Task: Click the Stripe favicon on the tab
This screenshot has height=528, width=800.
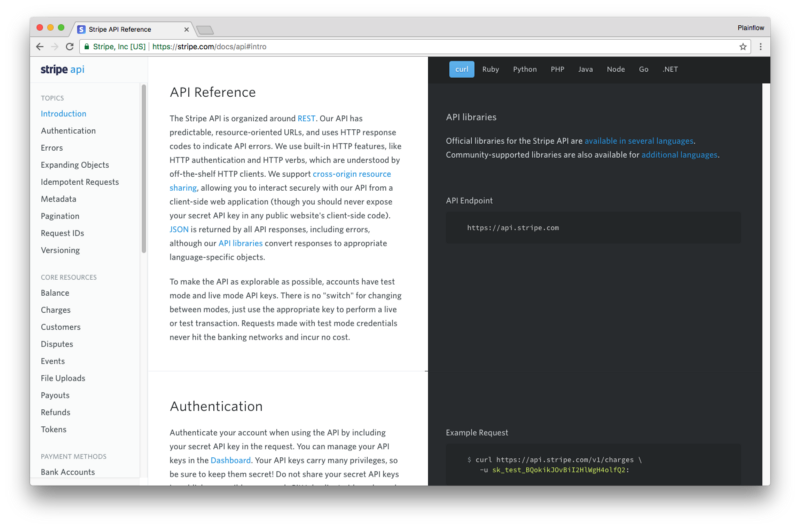Action: (x=81, y=30)
